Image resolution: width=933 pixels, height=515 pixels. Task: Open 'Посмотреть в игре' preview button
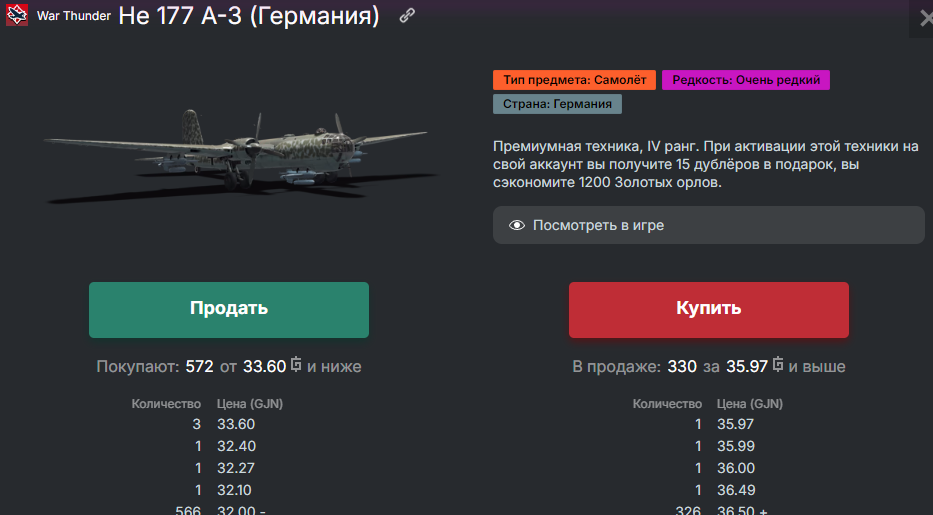pyautogui.click(x=709, y=225)
